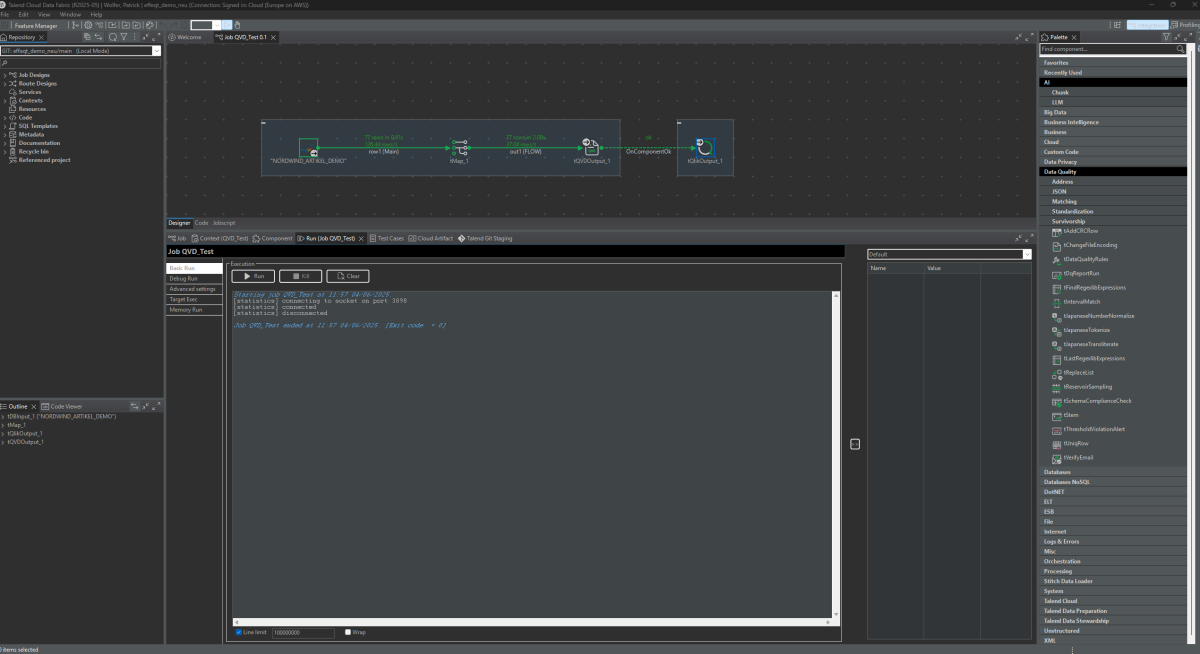Select the tQVDOutput_1 component on the canvas

point(591,148)
